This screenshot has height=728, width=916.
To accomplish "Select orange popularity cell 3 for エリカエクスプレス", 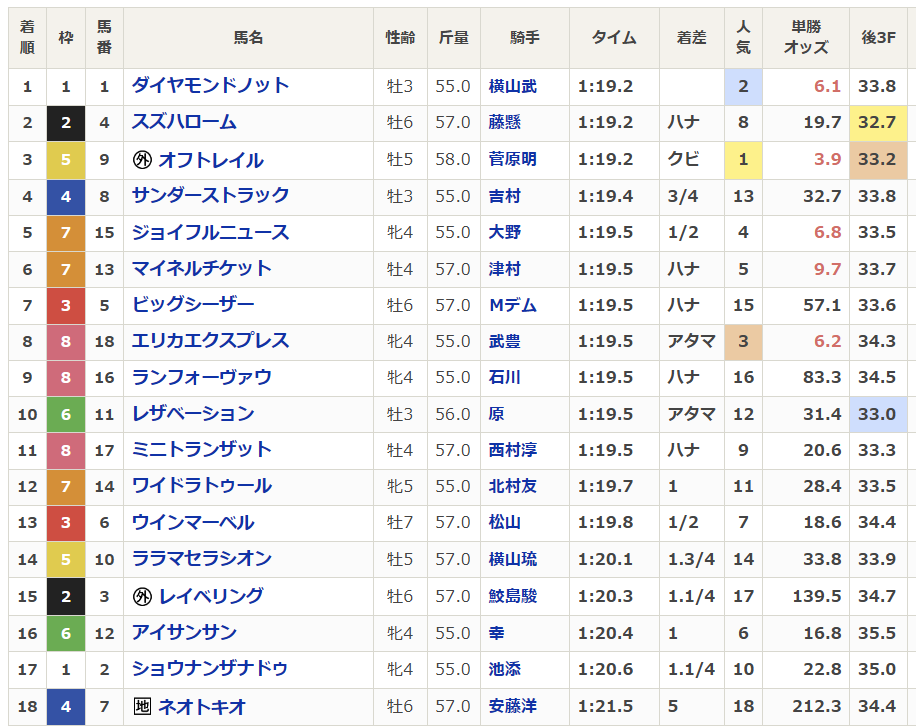I will click(x=743, y=341).
